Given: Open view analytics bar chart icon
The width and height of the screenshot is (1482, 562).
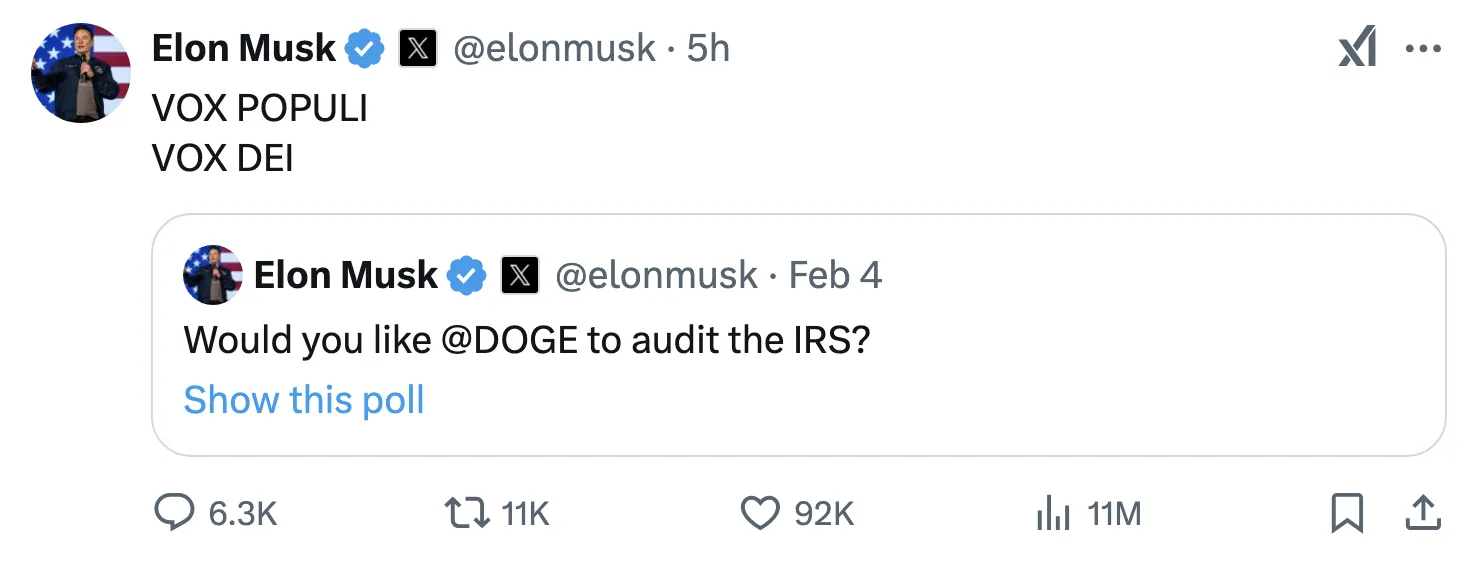Looking at the screenshot, I should (1053, 514).
